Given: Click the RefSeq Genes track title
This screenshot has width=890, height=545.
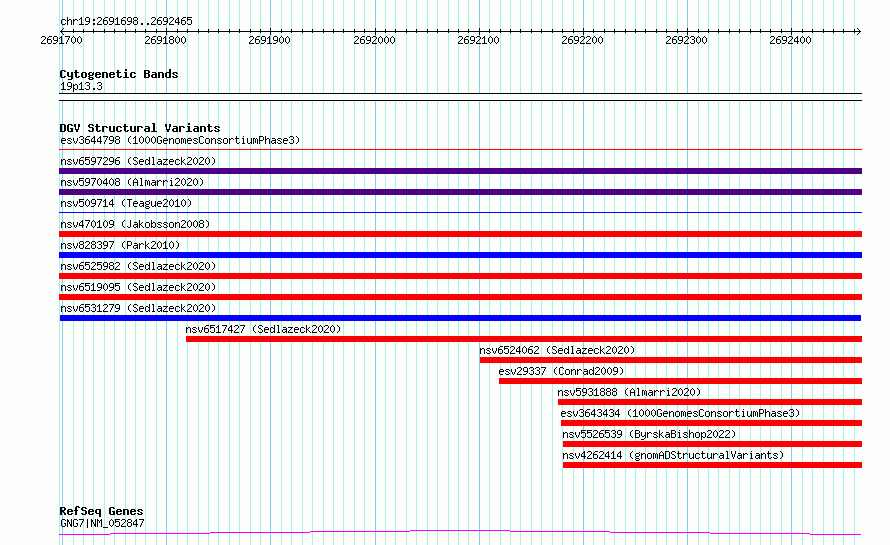Looking at the screenshot, I should click(x=101, y=511).
